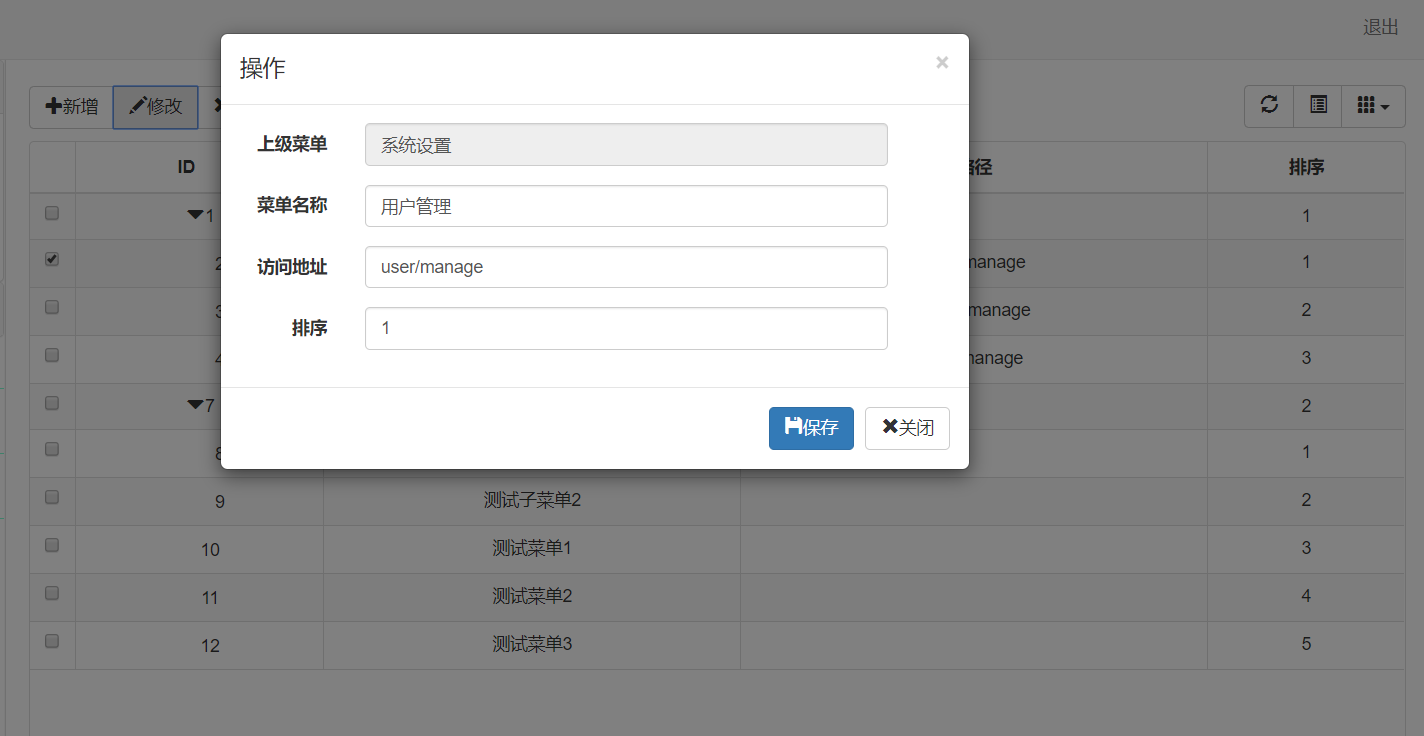
Task: Click the 排序 input field showing 1
Action: pyautogui.click(x=626, y=328)
